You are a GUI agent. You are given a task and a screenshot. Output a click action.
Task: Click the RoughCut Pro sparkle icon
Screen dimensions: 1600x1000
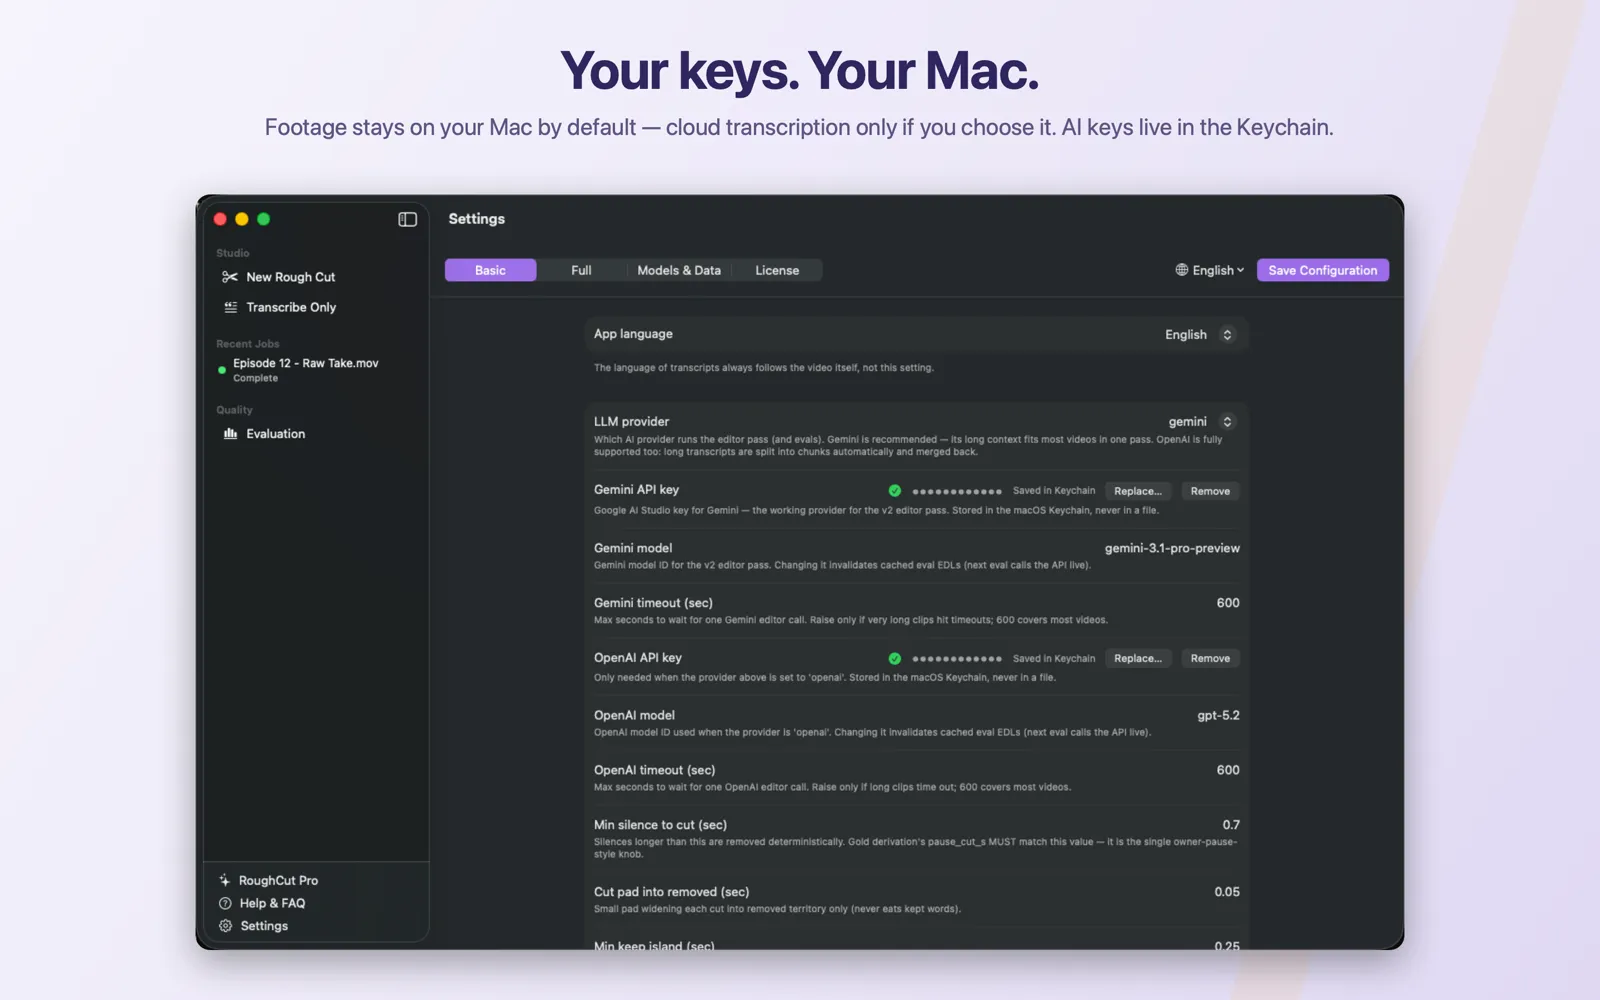click(x=225, y=880)
